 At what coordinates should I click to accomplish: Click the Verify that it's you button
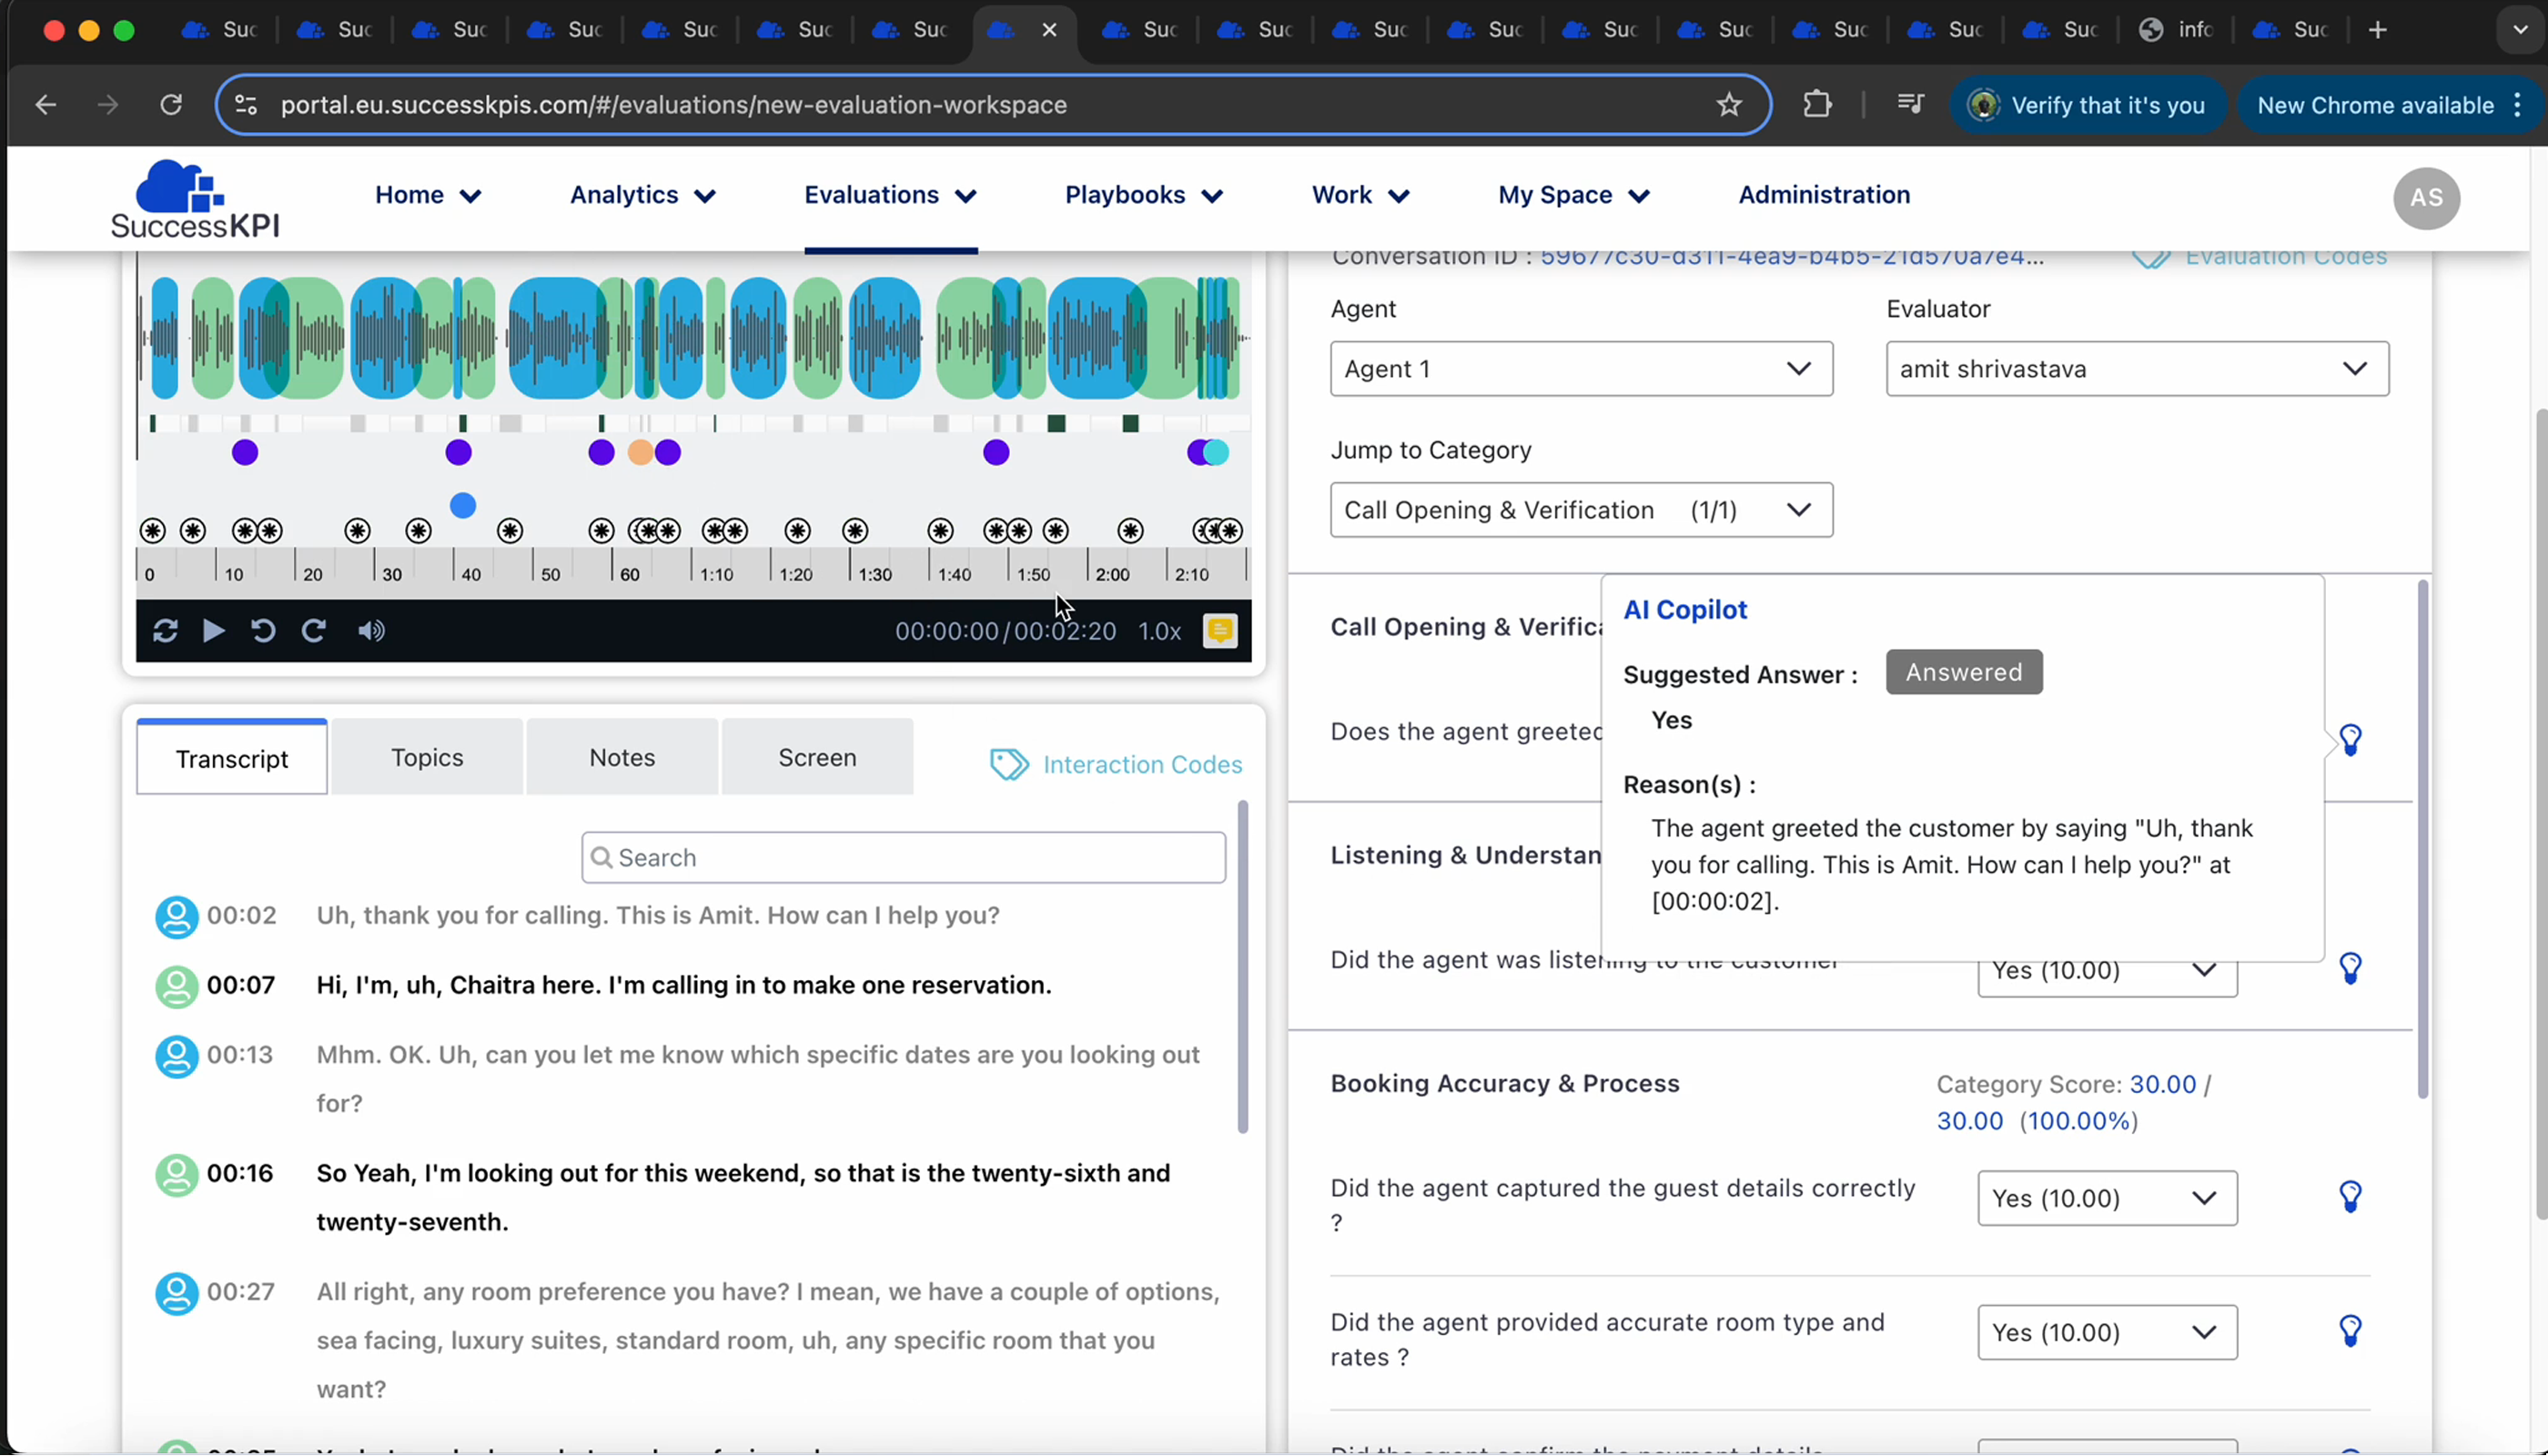(2088, 105)
